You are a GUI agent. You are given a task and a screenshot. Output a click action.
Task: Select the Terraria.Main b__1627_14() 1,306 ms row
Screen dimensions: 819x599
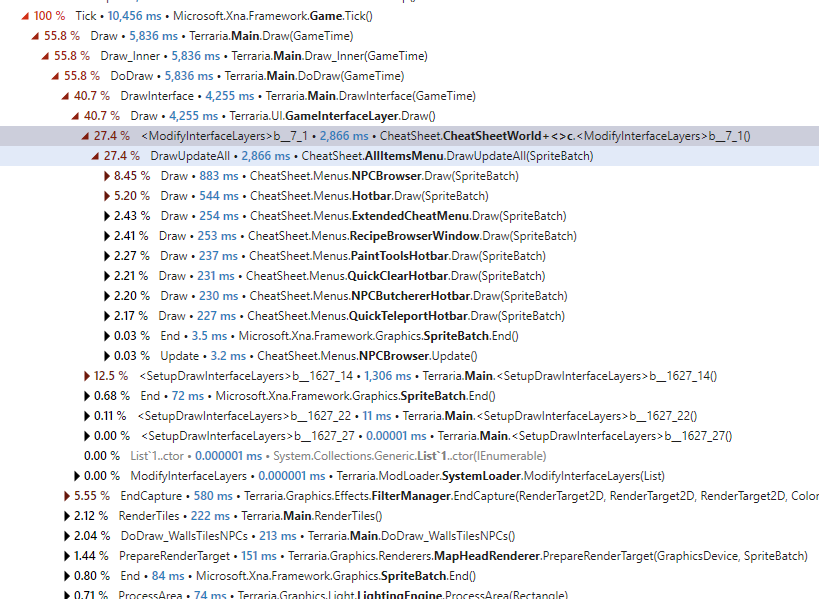tap(410, 376)
